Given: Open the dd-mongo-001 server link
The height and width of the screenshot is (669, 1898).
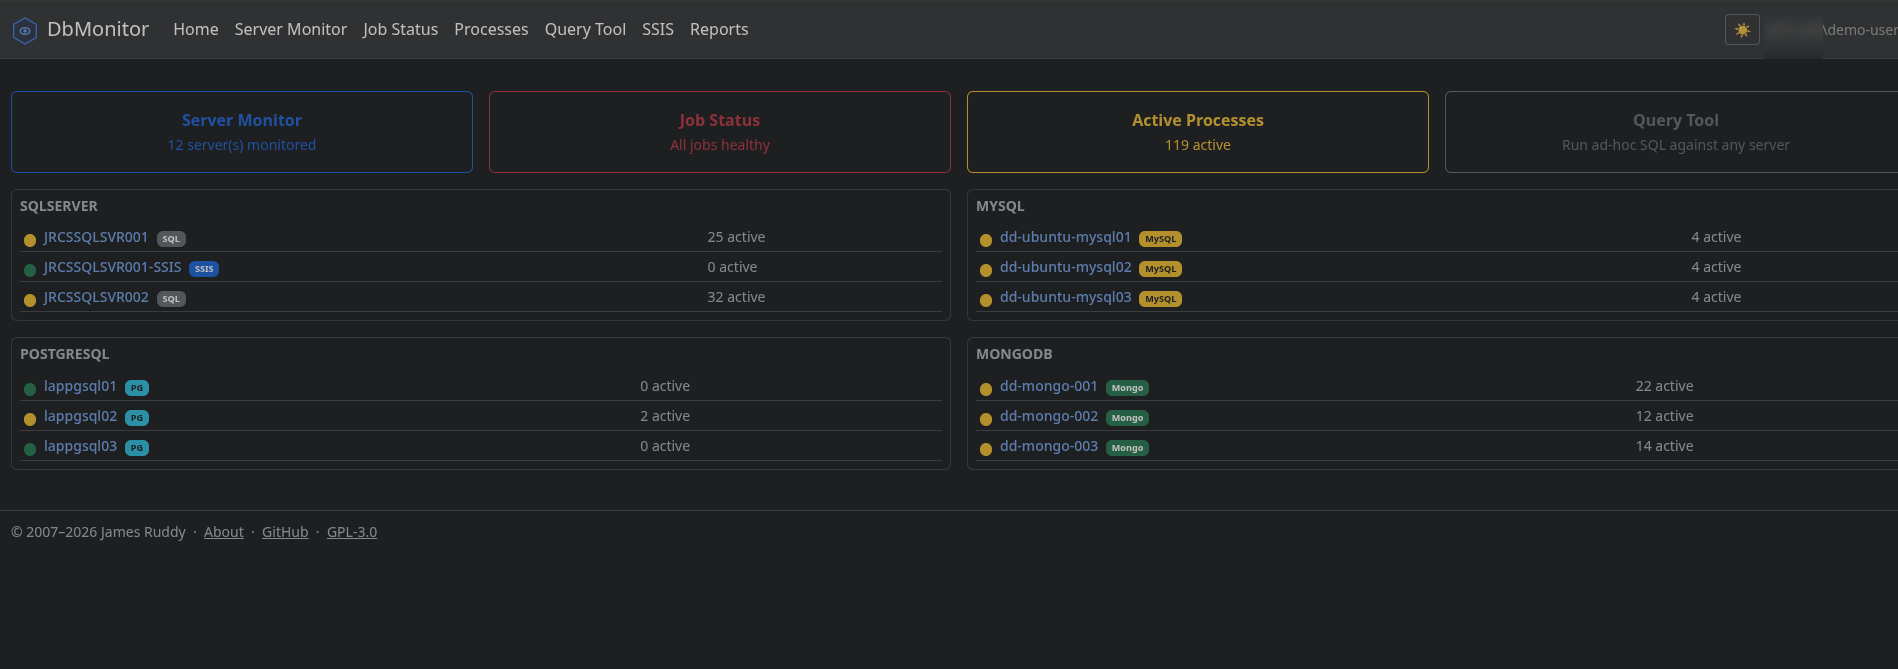Looking at the screenshot, I should pyautogui.click(x=1049, y=387).
